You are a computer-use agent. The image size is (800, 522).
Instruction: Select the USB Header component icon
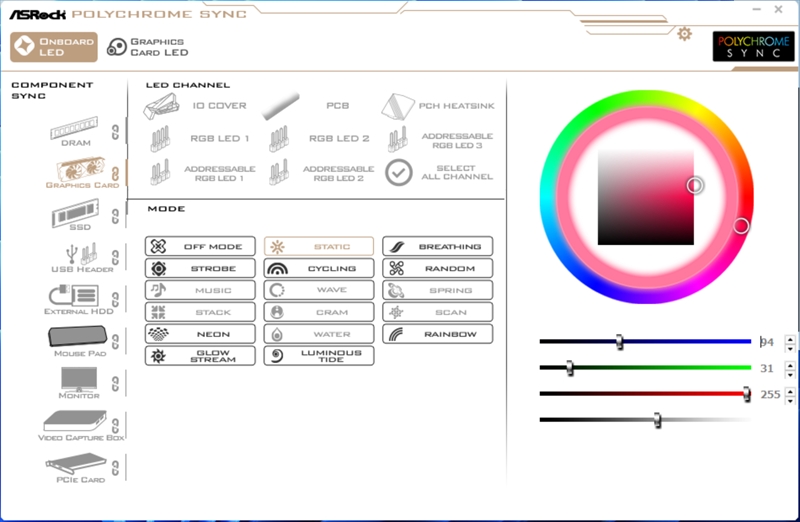coord(82,253)
